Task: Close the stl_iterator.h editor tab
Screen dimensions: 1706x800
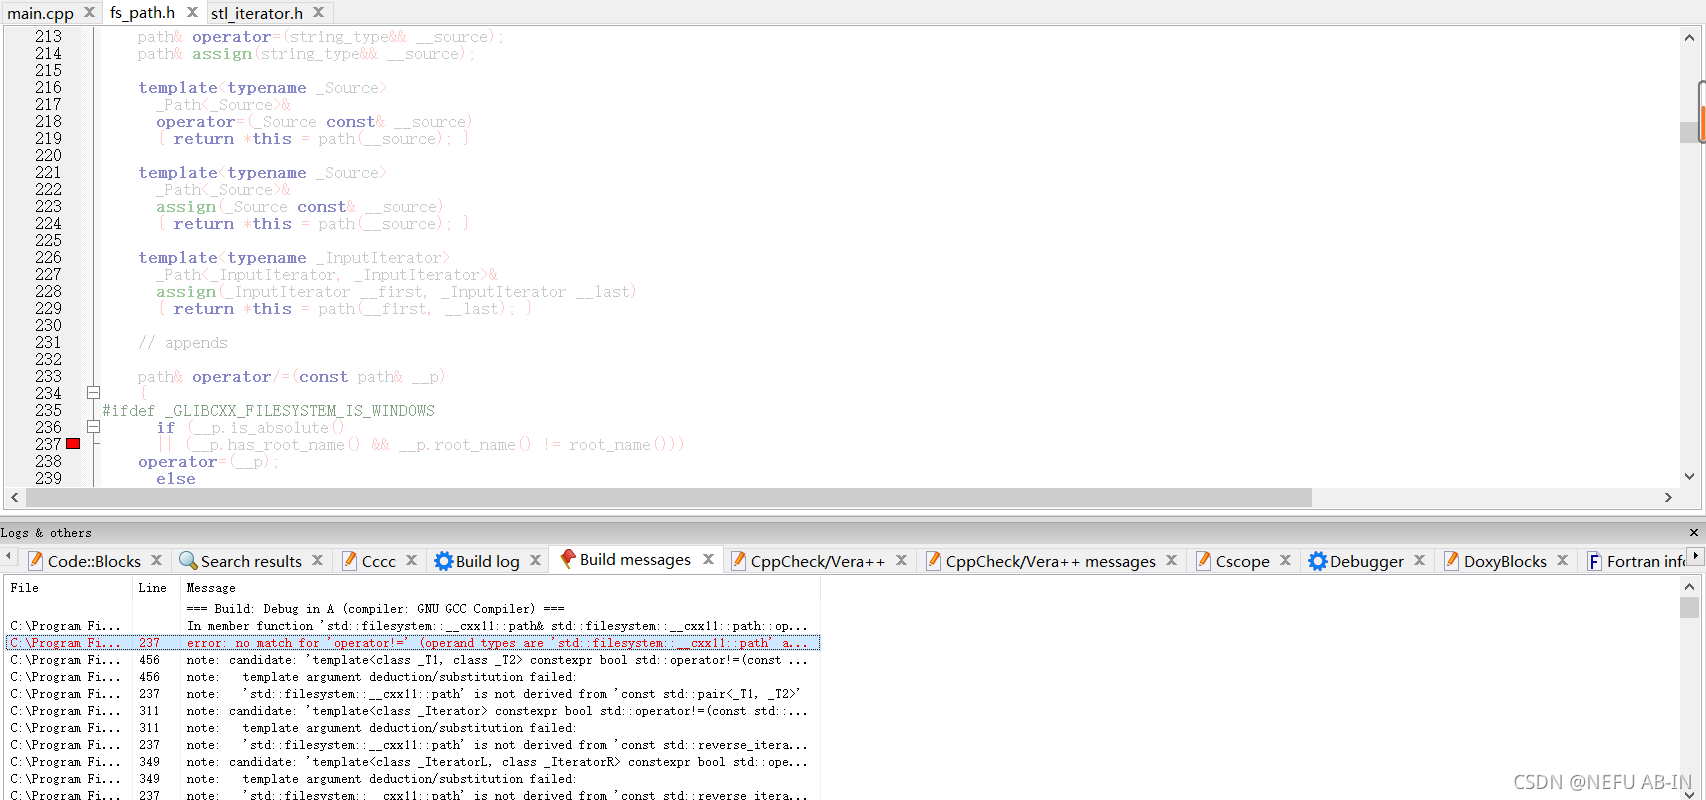Action: pyautogui.click(x=318, y=12)
